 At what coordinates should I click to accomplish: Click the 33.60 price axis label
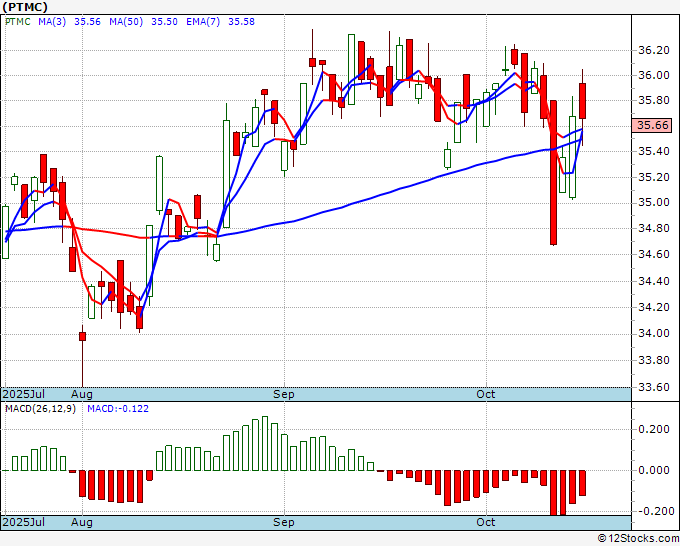click(x=654, y=386)
